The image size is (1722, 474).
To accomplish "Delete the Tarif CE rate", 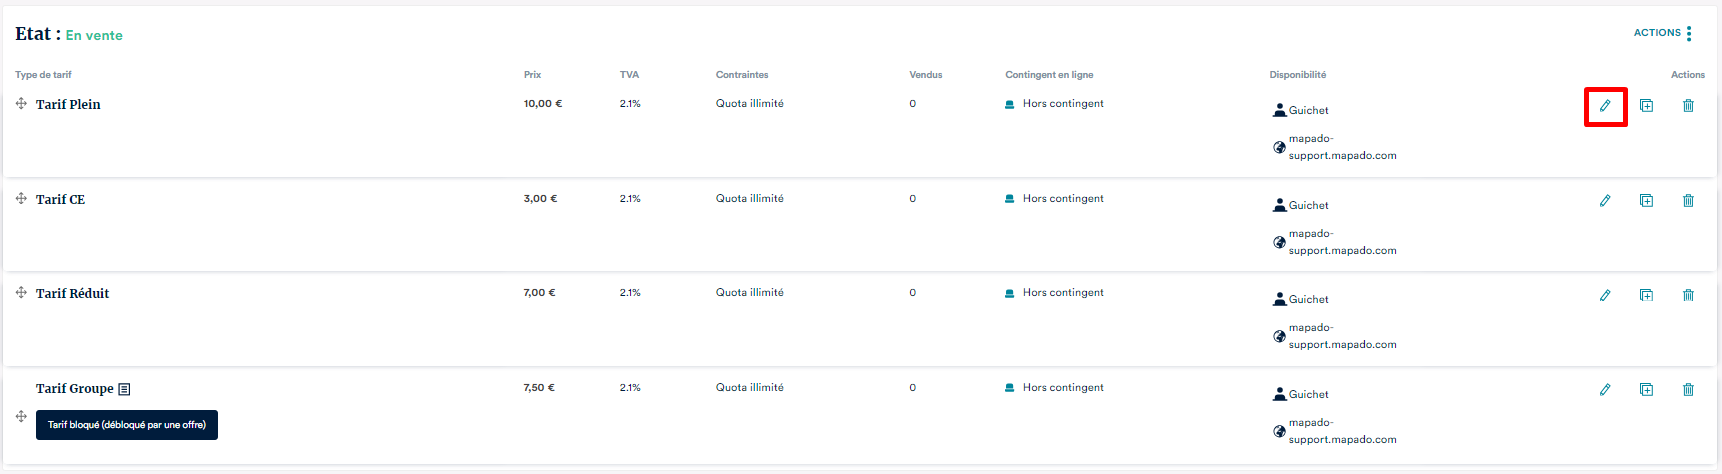I will click(x=1688, y=201).
